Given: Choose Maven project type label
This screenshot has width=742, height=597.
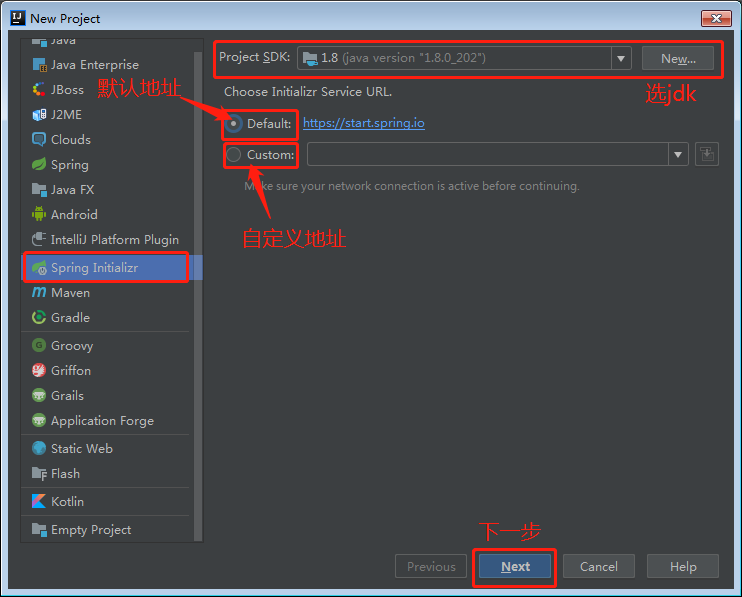Looking at the screenshot, I should point(71,292).
